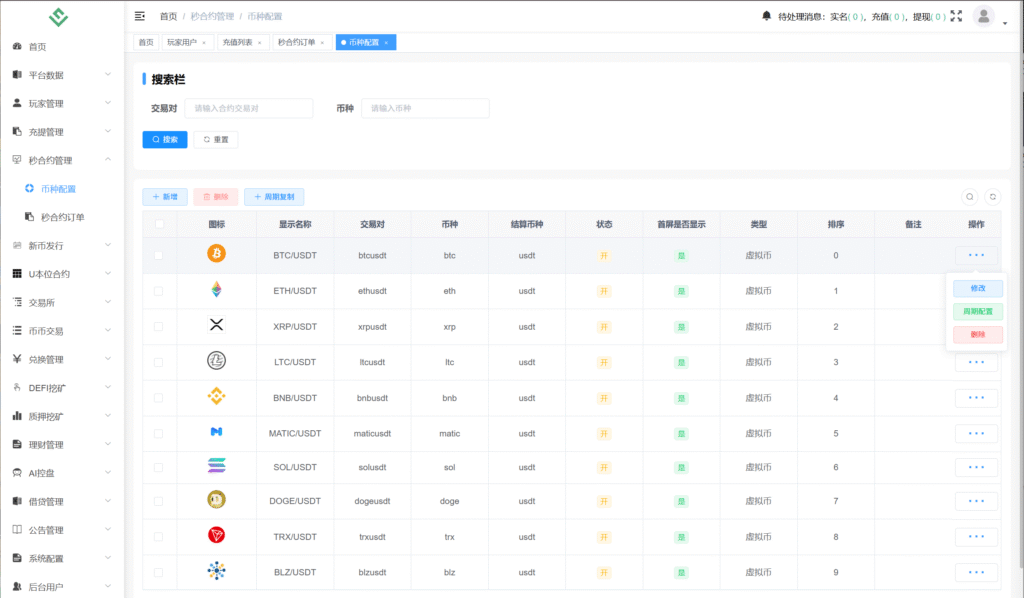This screenshot has width=1024, height=598.
Task: Check the BTC/USDT row checkbox
Action: click(159, 255)
